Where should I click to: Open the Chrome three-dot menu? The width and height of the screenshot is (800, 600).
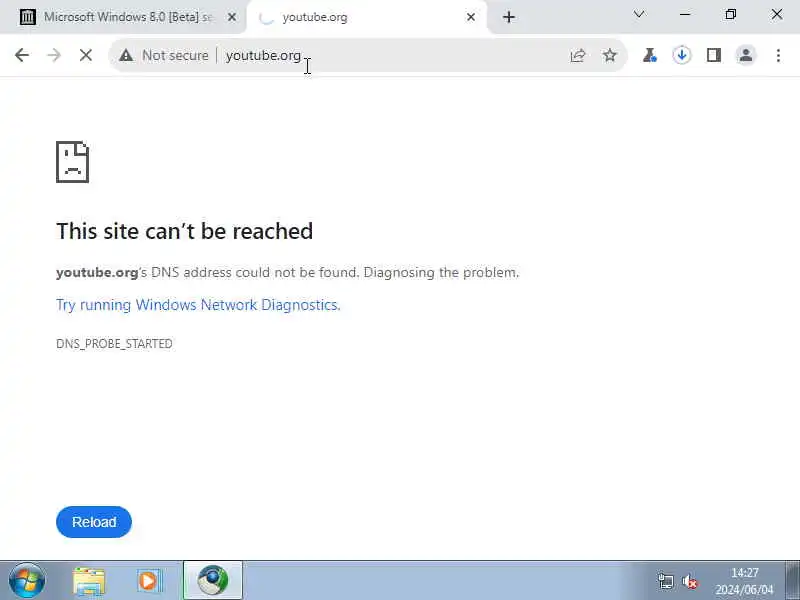778,55
